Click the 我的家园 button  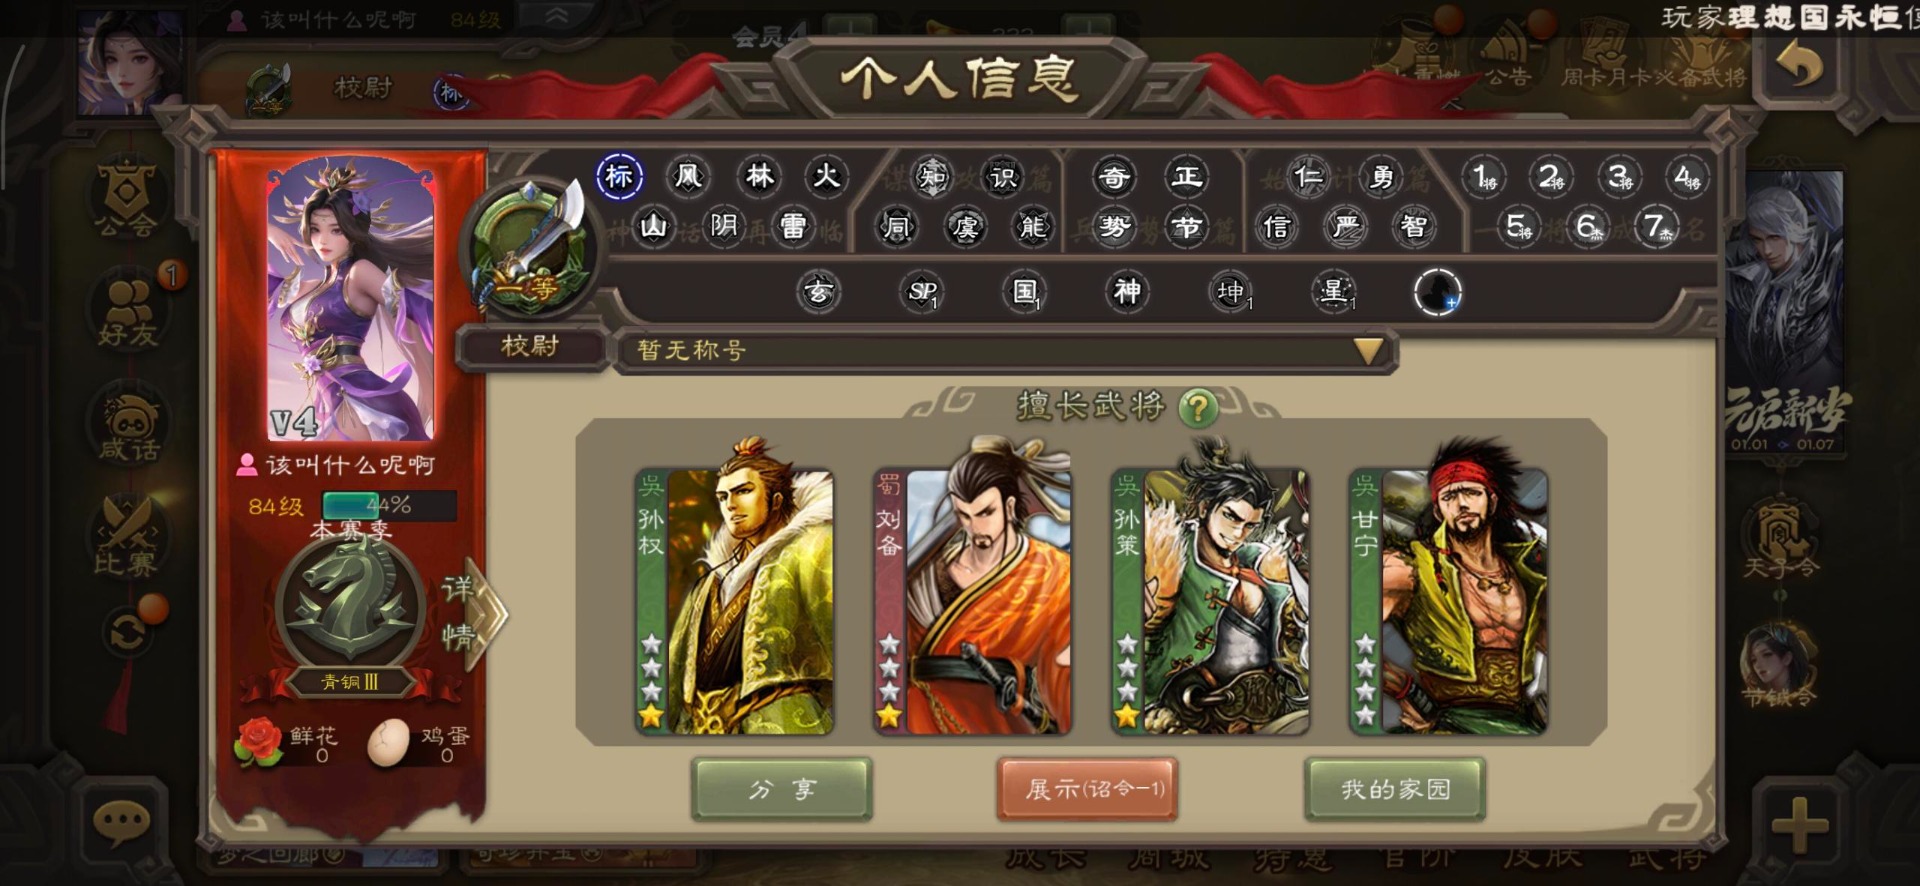(x=1394, y=789)
